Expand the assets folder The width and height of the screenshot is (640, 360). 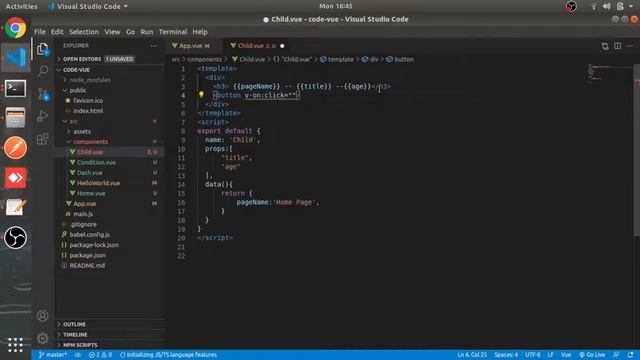82,131
